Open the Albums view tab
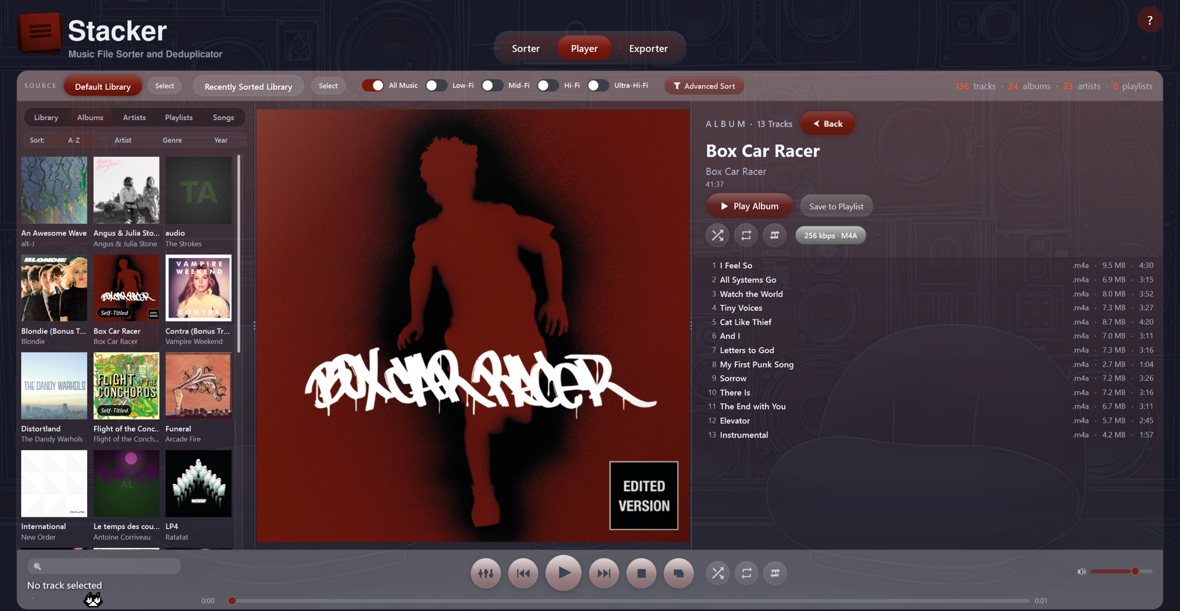The image size is (1180, 611). coord(90,117)
